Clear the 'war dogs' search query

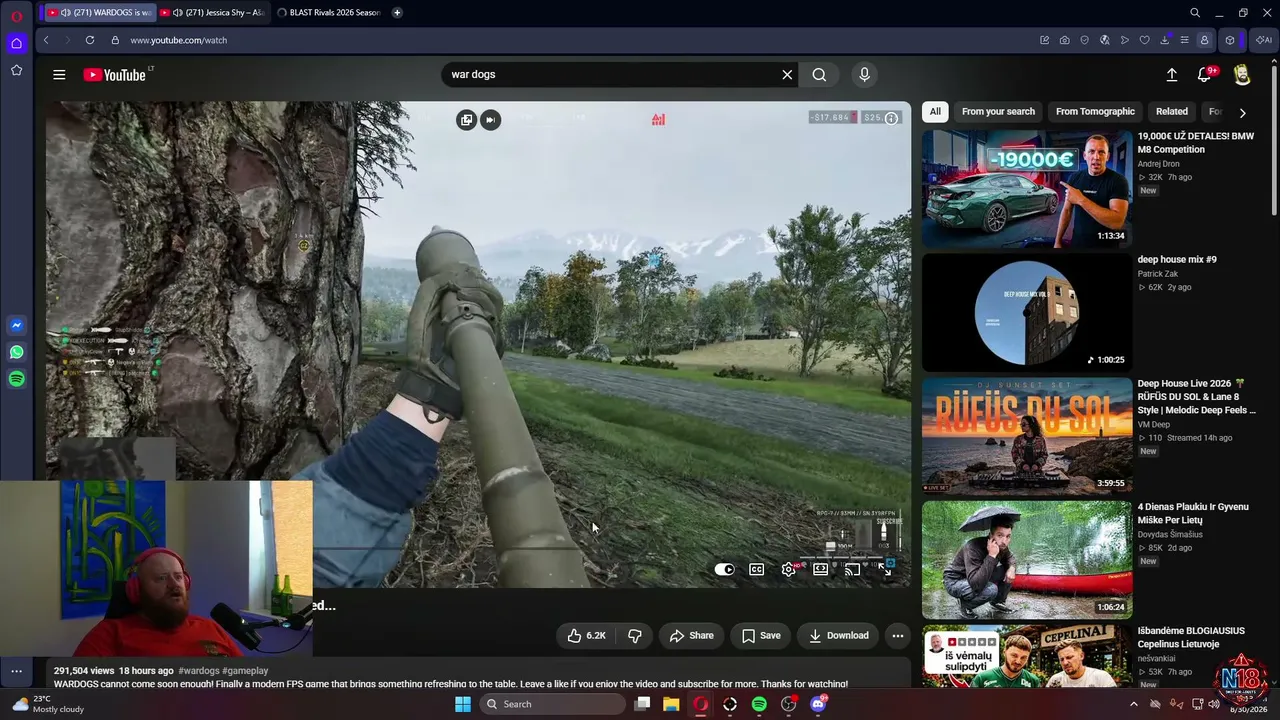787,75
